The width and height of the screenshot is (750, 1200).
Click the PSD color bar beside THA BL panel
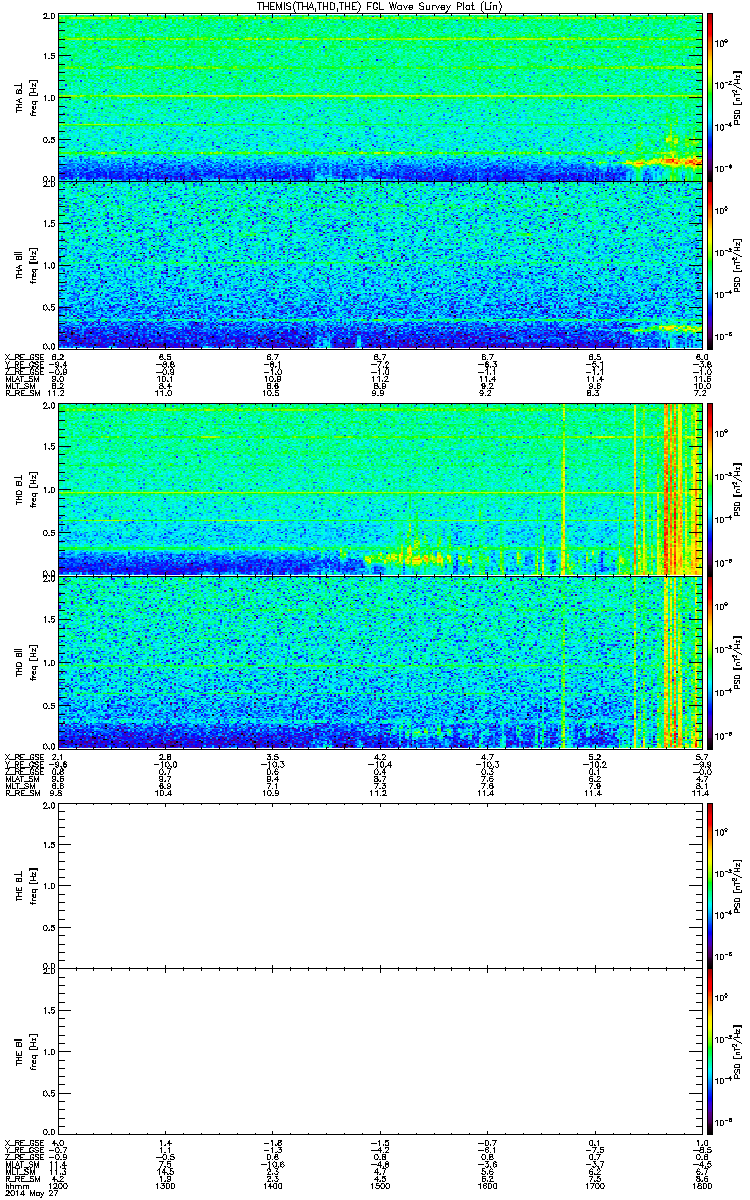[709, 96]
